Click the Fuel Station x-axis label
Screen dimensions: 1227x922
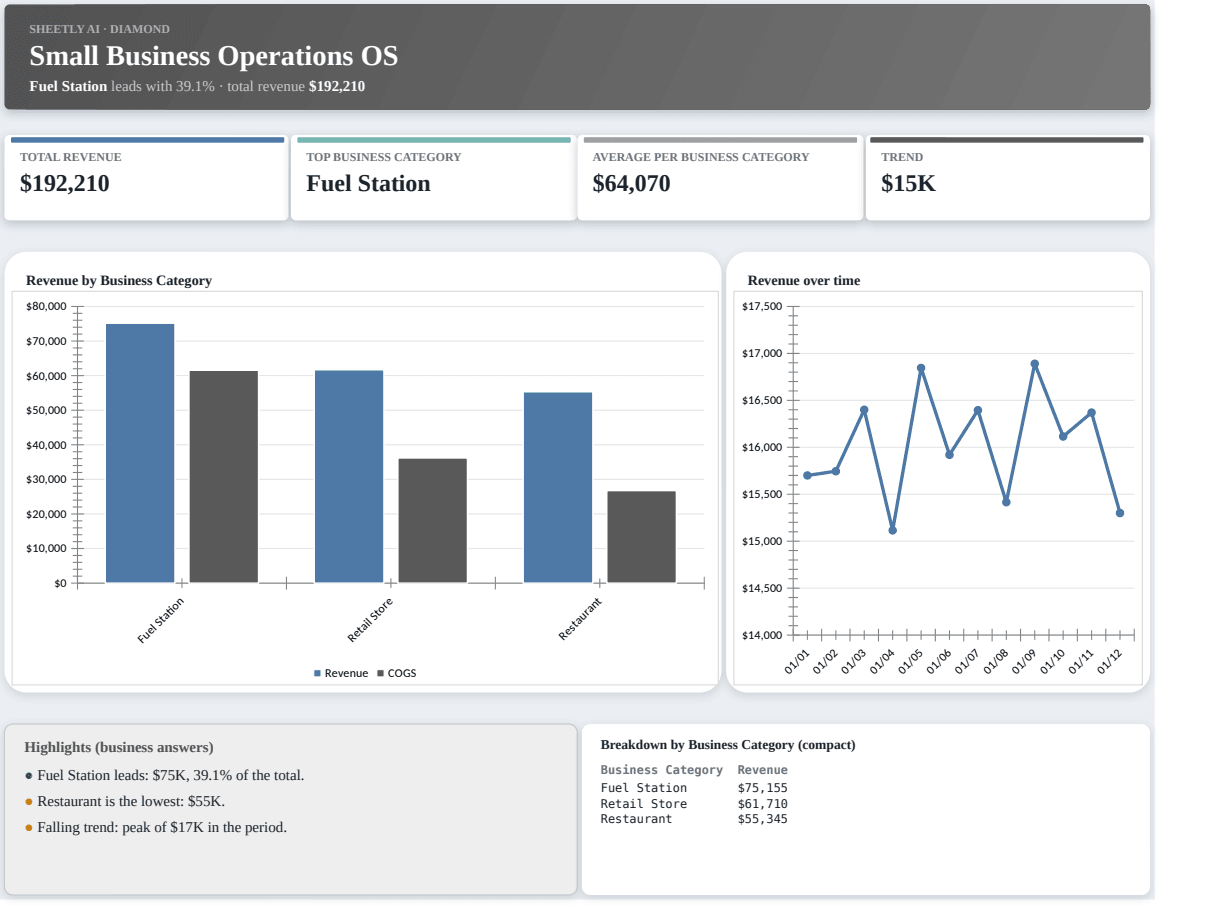pyautogui.click(x=161, y=620)
